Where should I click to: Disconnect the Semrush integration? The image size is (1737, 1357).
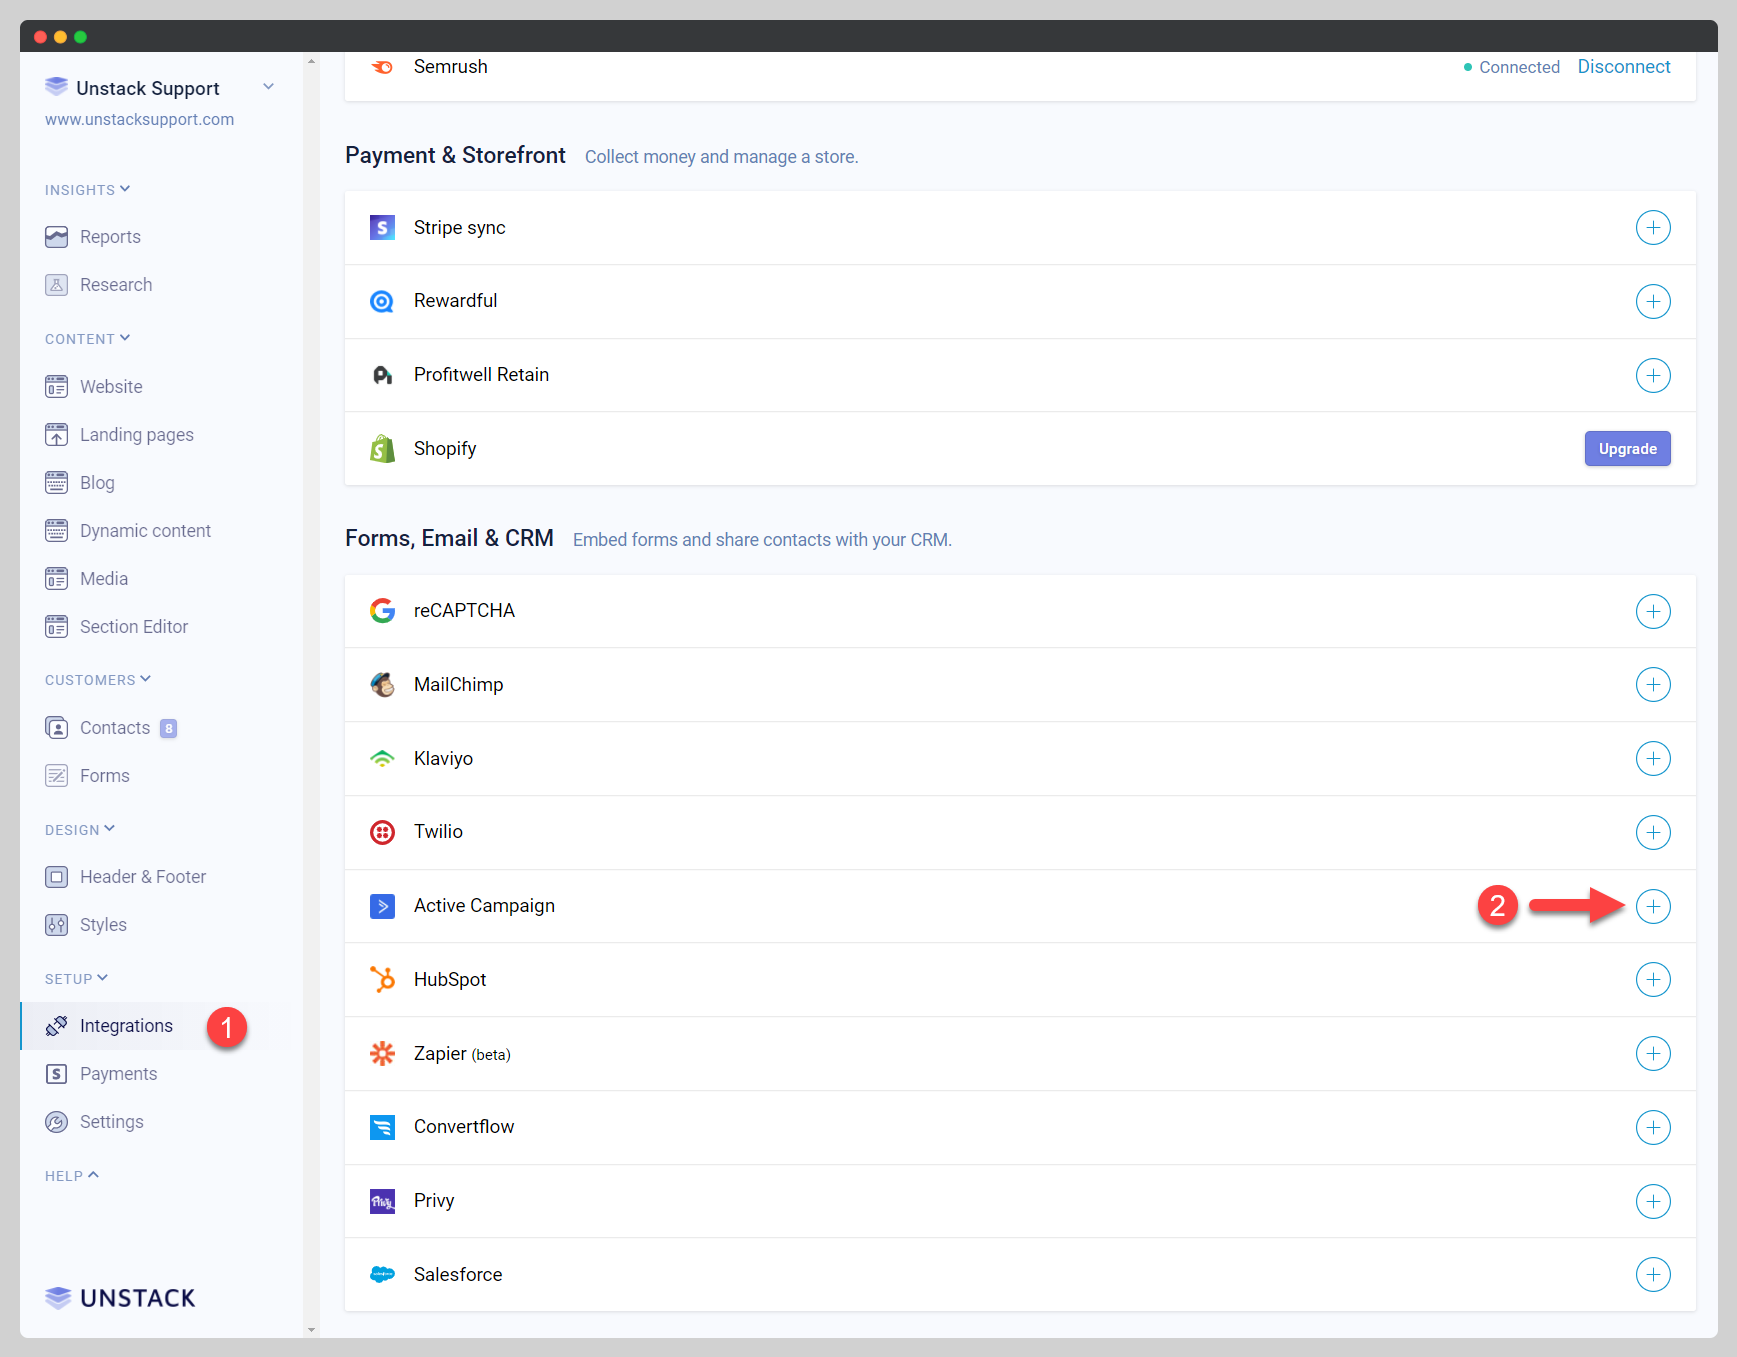point(1624,67)
